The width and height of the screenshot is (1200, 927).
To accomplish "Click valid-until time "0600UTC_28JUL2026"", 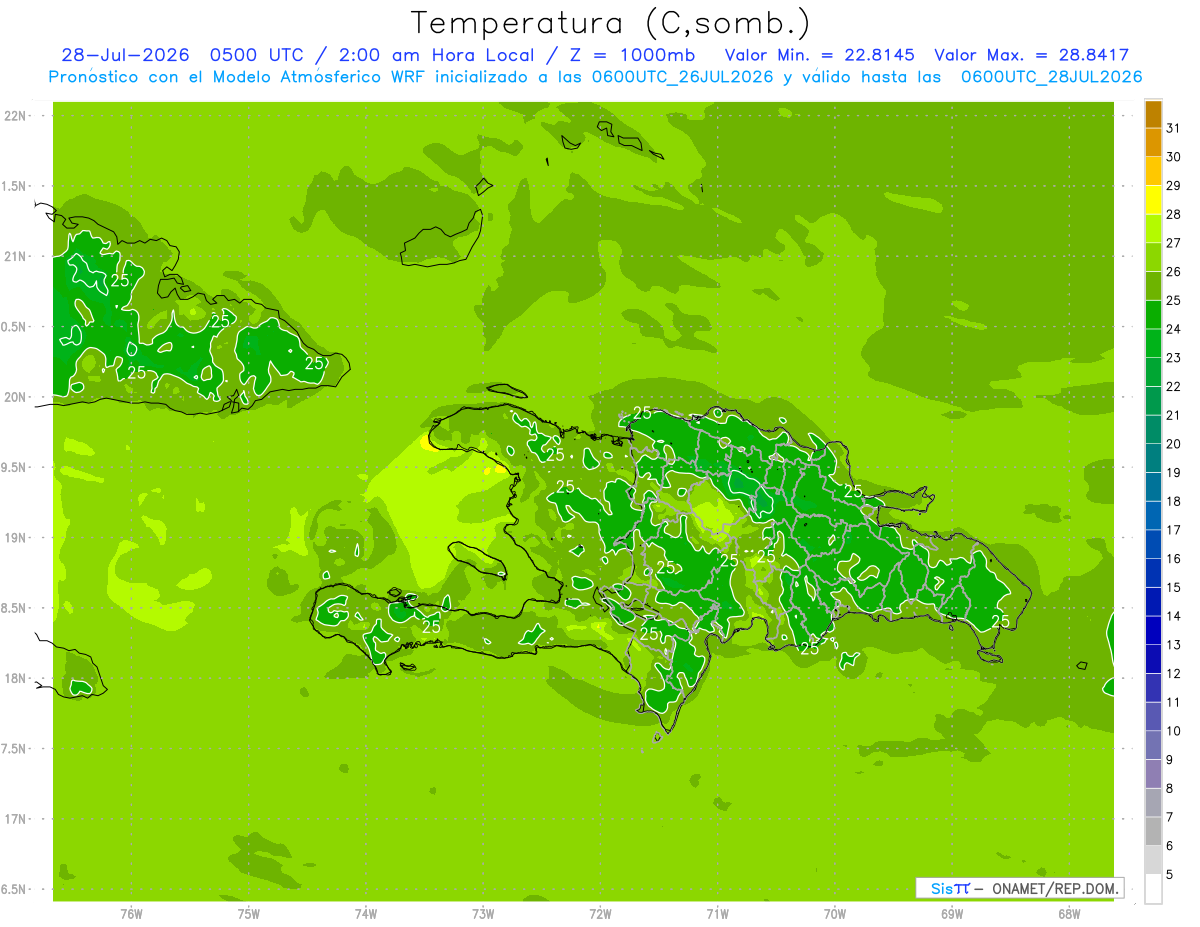I will (x=1051, y=77).
